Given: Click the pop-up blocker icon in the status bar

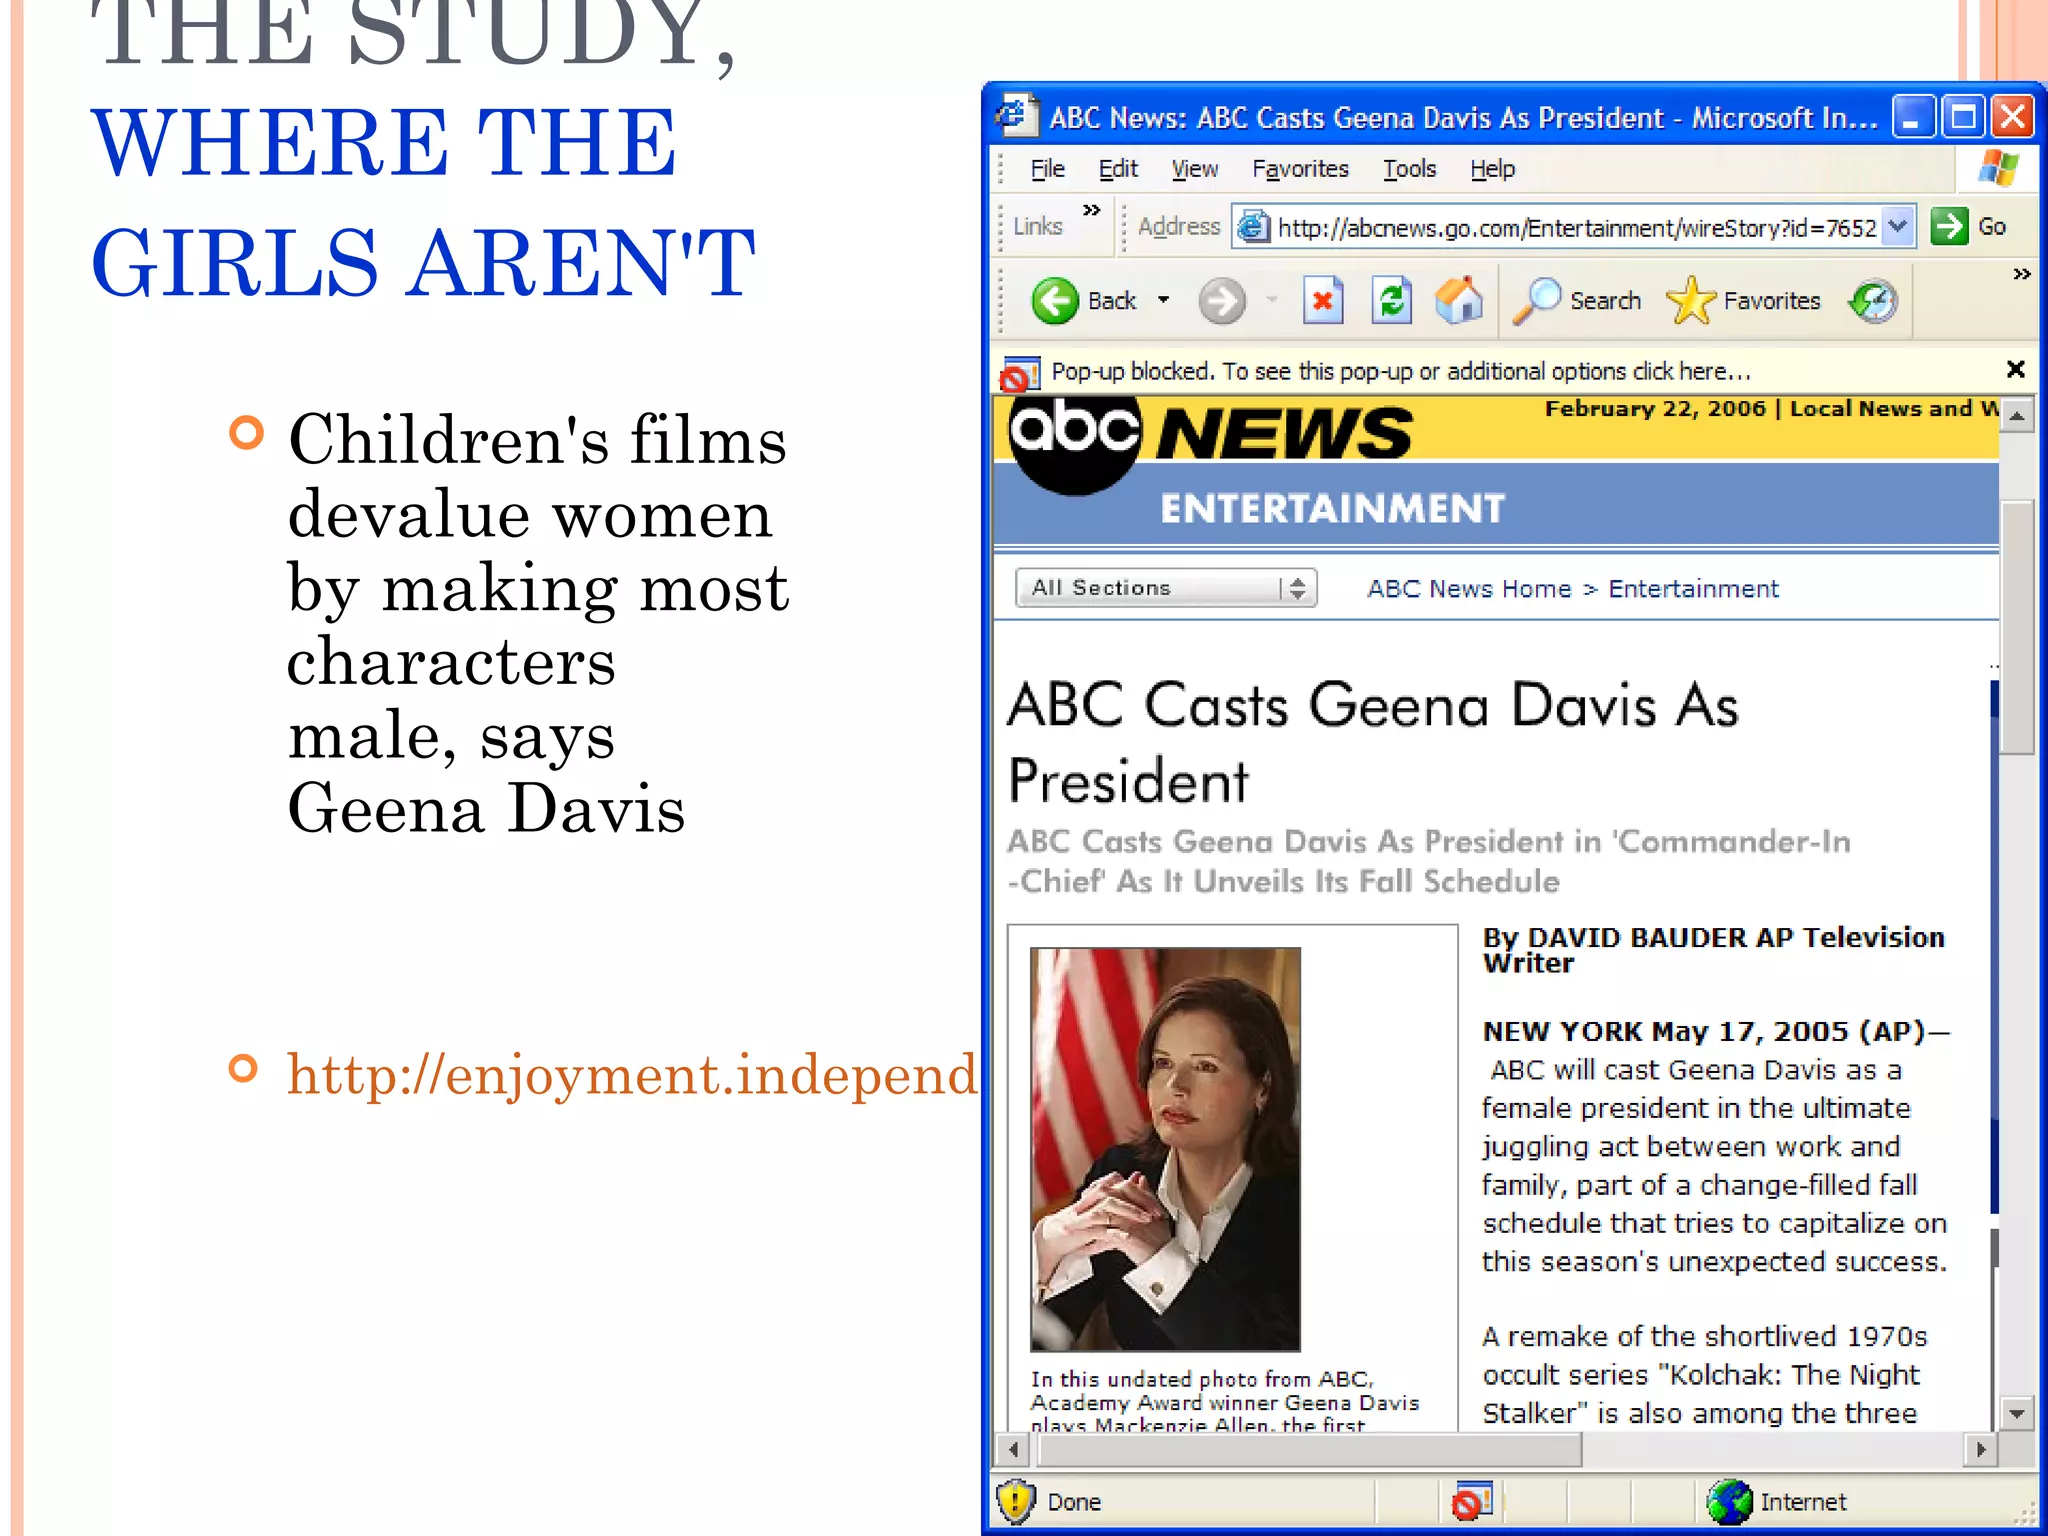Looking at the screenshot, I should (1471, 1501).
